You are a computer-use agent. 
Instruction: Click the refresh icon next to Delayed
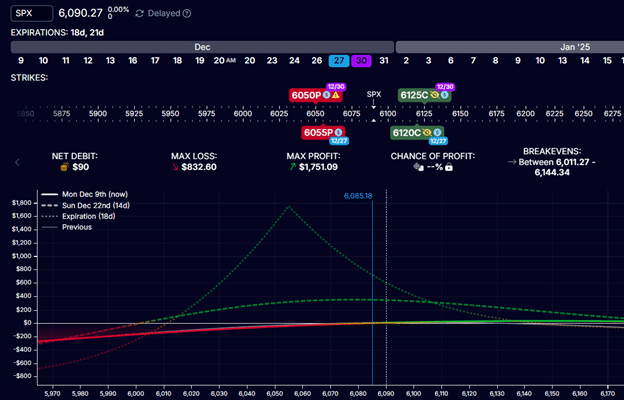(138, 13)
